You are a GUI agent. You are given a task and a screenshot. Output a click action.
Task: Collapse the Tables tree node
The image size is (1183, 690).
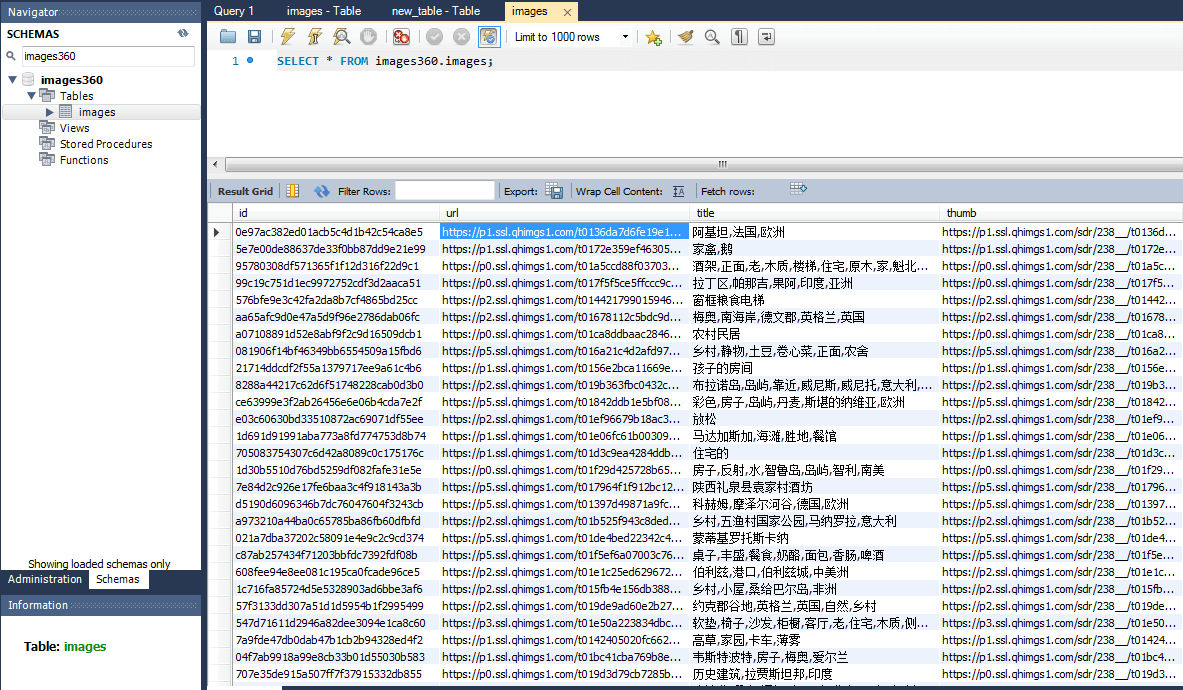coord(31,96)
